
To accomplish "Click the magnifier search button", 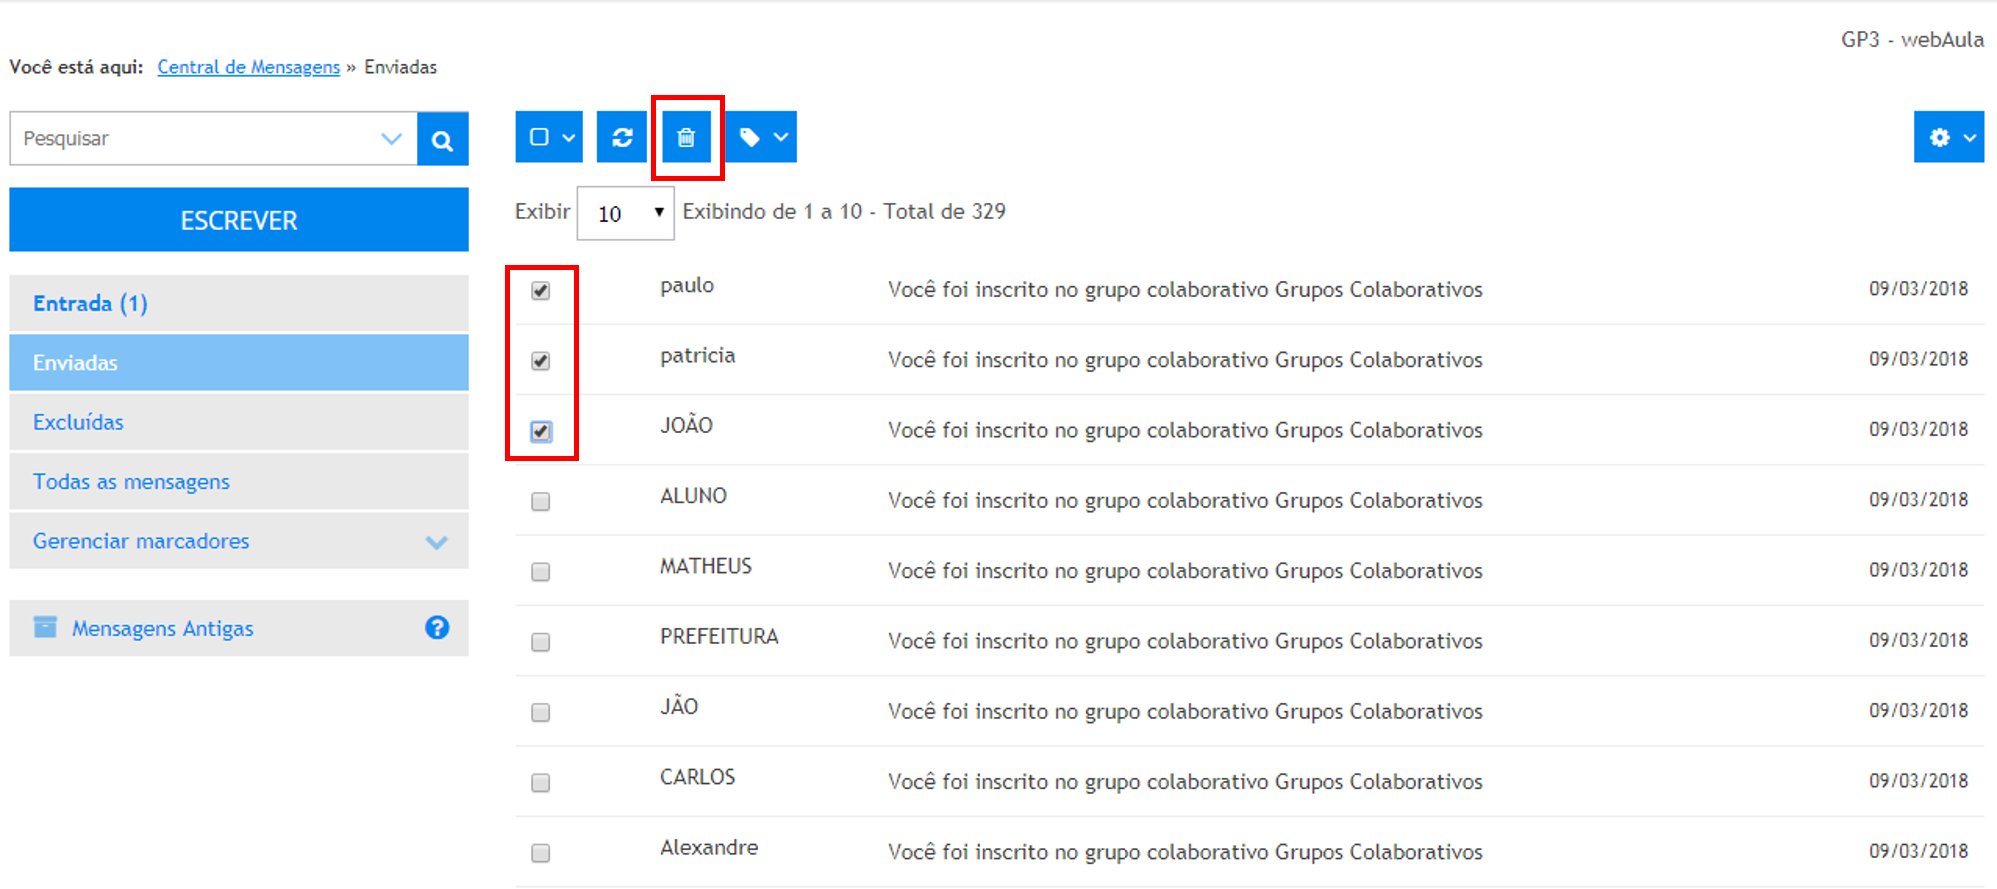I will (x=442, y=139).
